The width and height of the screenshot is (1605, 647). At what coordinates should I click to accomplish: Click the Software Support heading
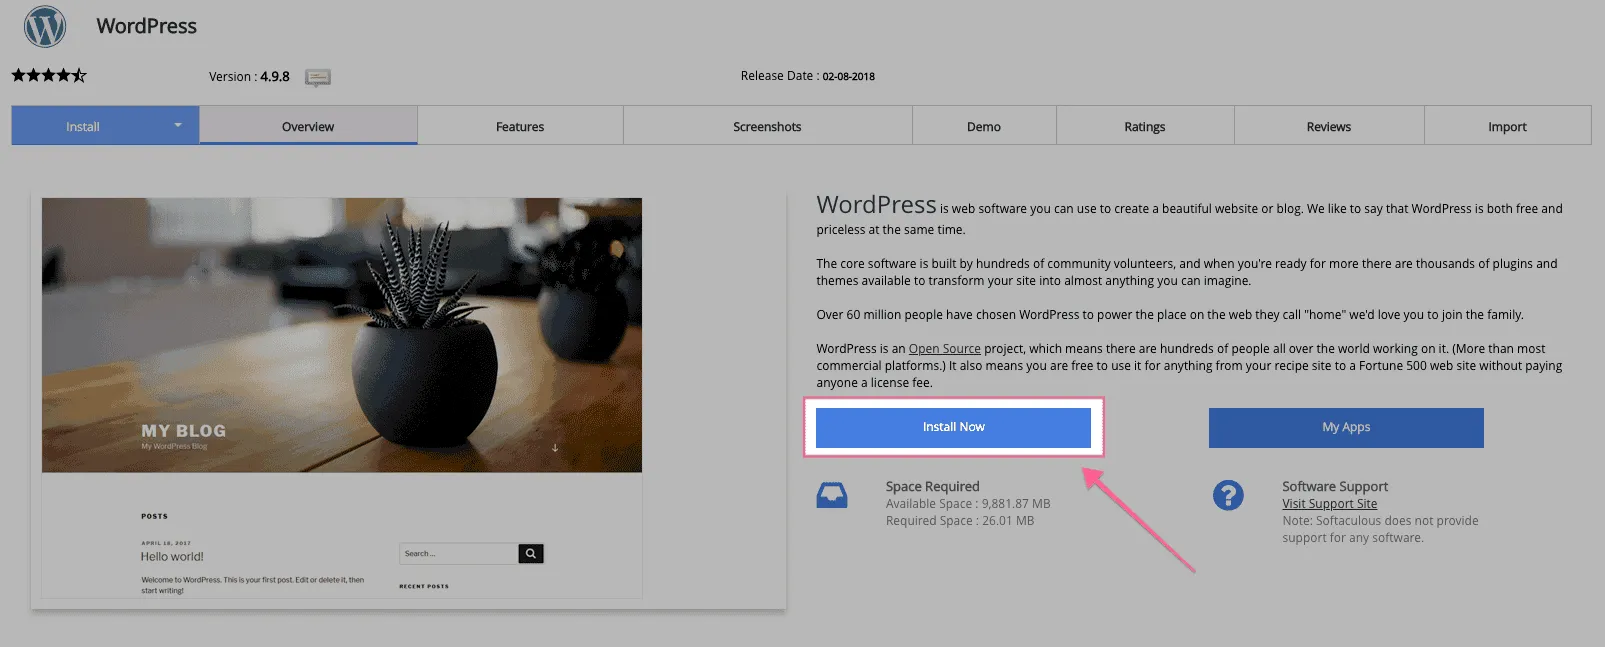click(x=1335, y=487)
